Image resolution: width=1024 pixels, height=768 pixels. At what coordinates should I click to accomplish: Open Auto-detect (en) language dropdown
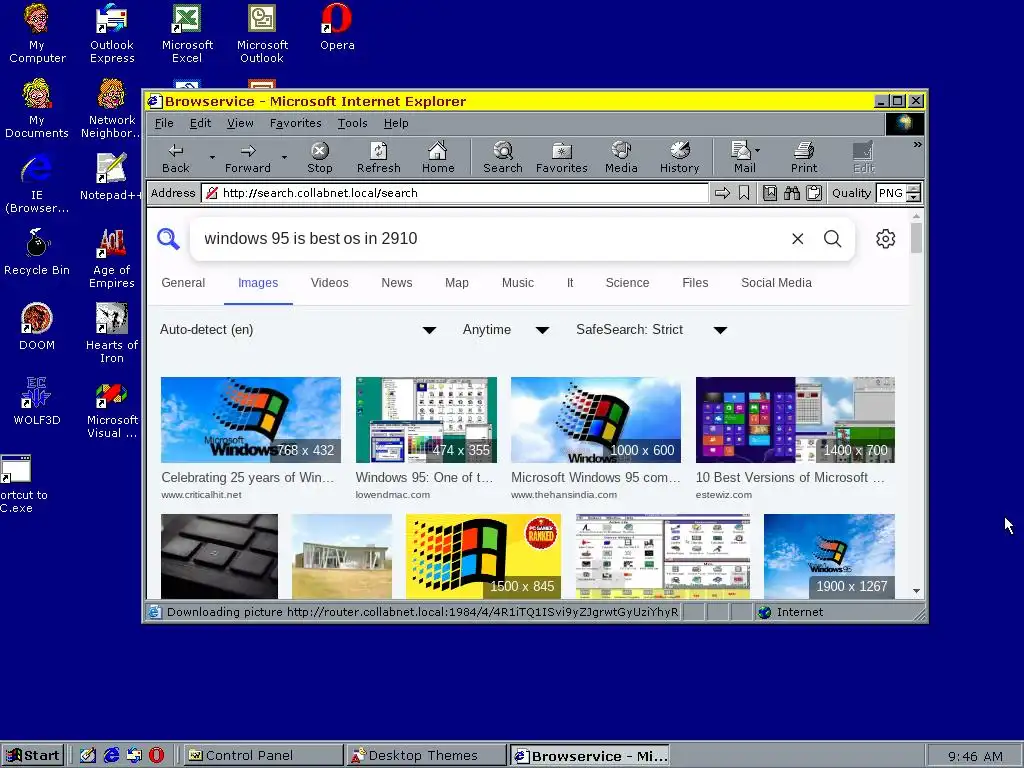tap(298, 330)
